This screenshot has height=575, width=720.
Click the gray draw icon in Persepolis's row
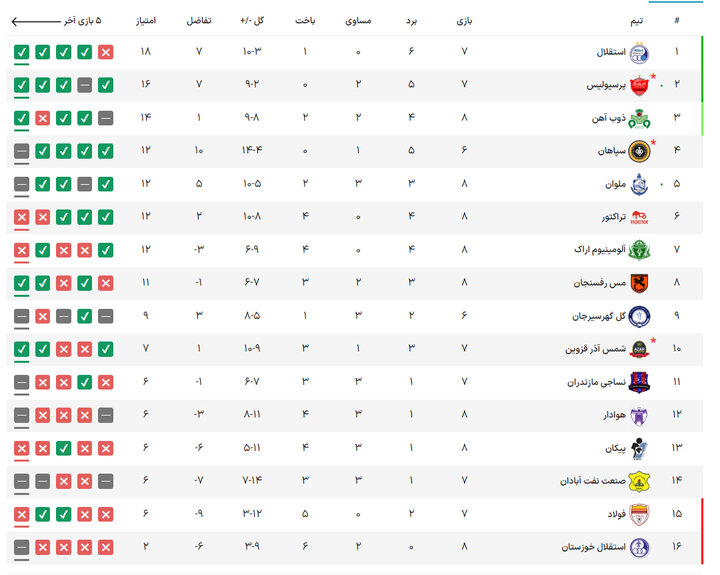click(85, 85)
